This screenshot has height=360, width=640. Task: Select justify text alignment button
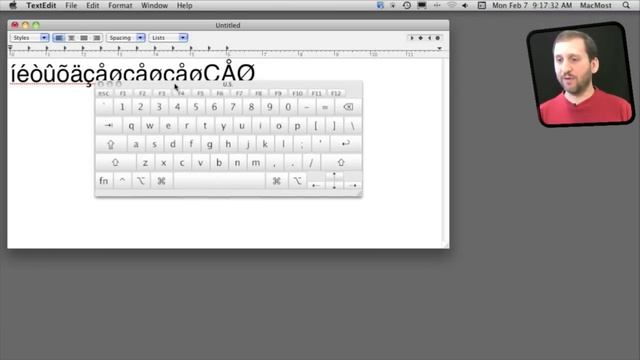pos(84,38)
